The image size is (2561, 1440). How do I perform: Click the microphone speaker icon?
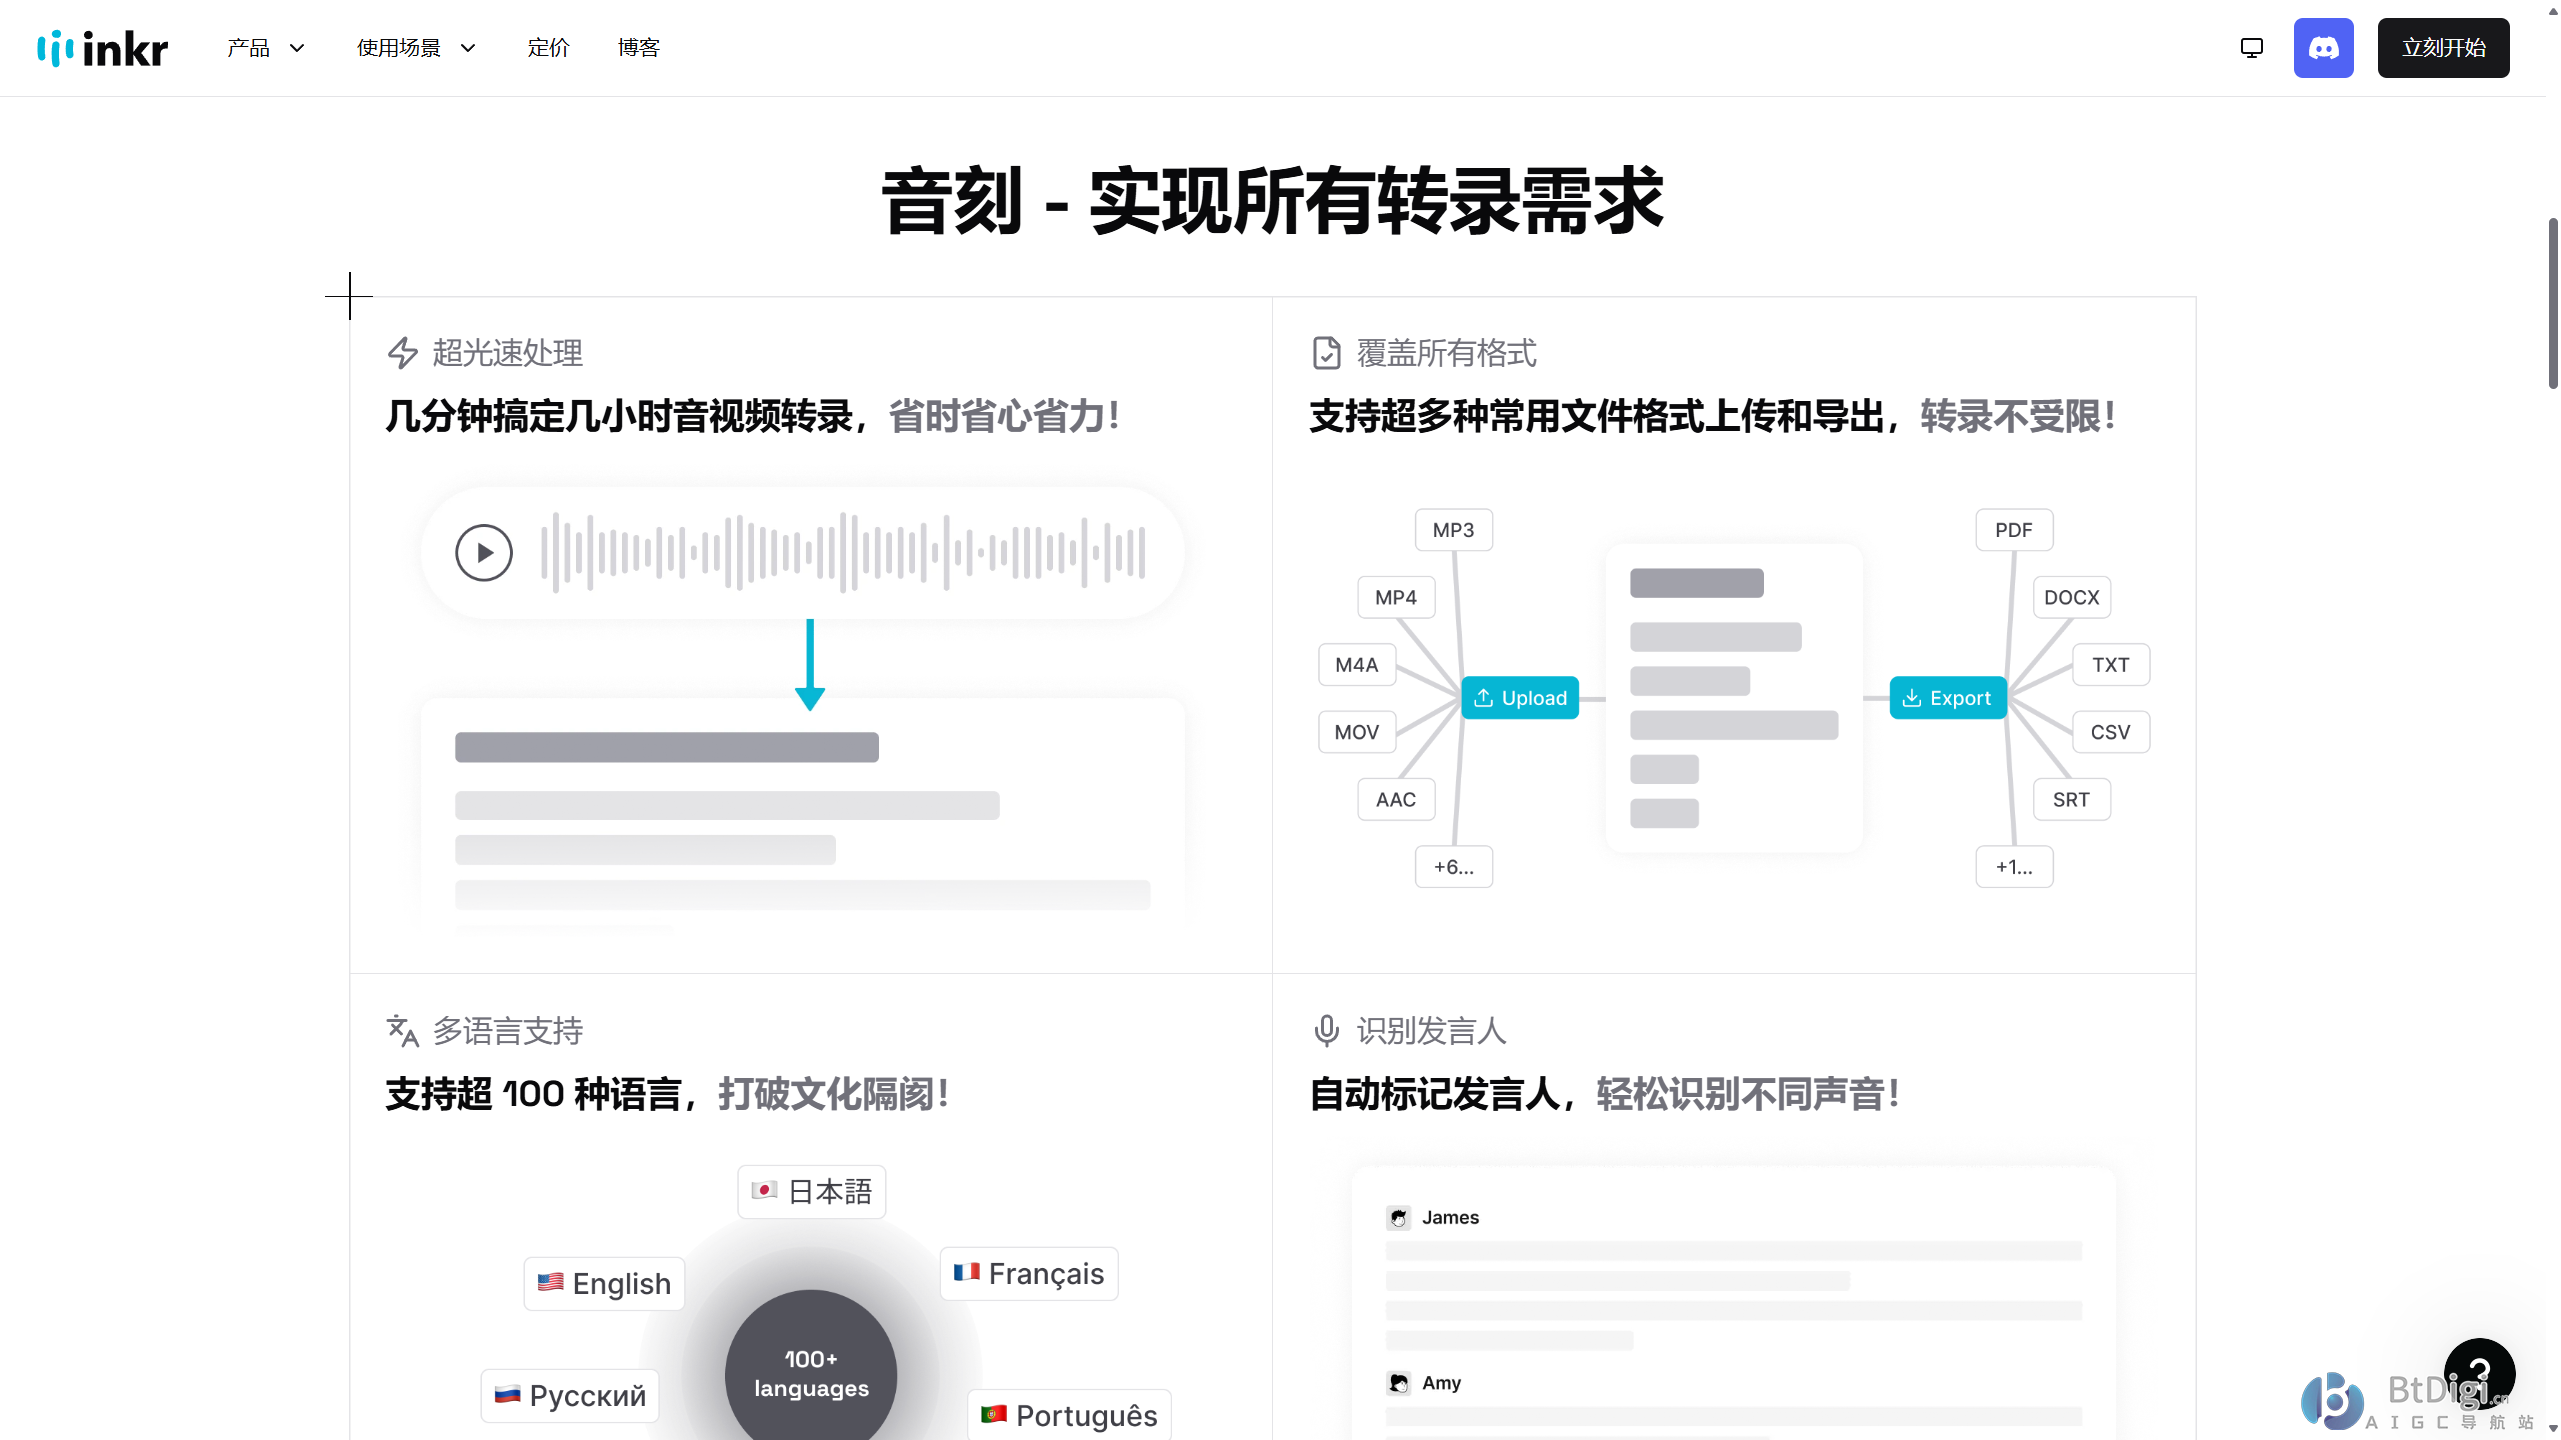click(x=1326, y=1031)
